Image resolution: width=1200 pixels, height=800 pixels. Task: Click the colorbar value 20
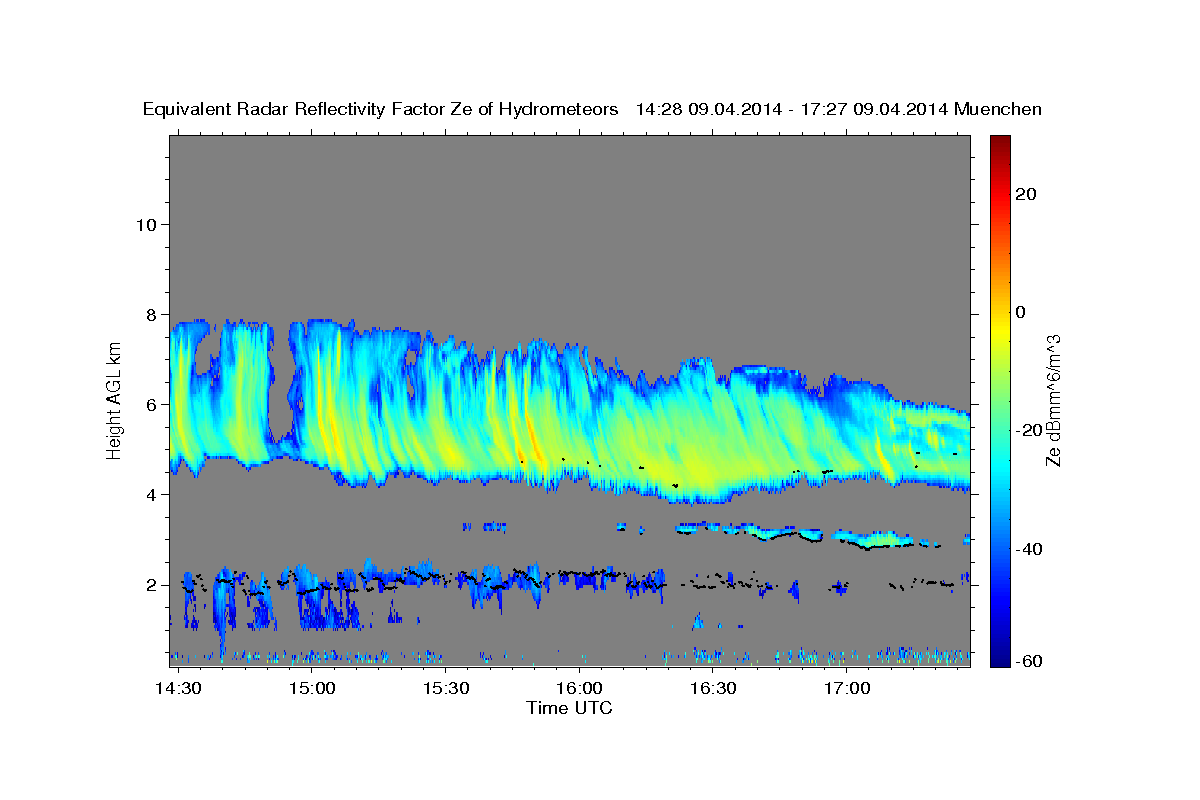[1025, 194]
